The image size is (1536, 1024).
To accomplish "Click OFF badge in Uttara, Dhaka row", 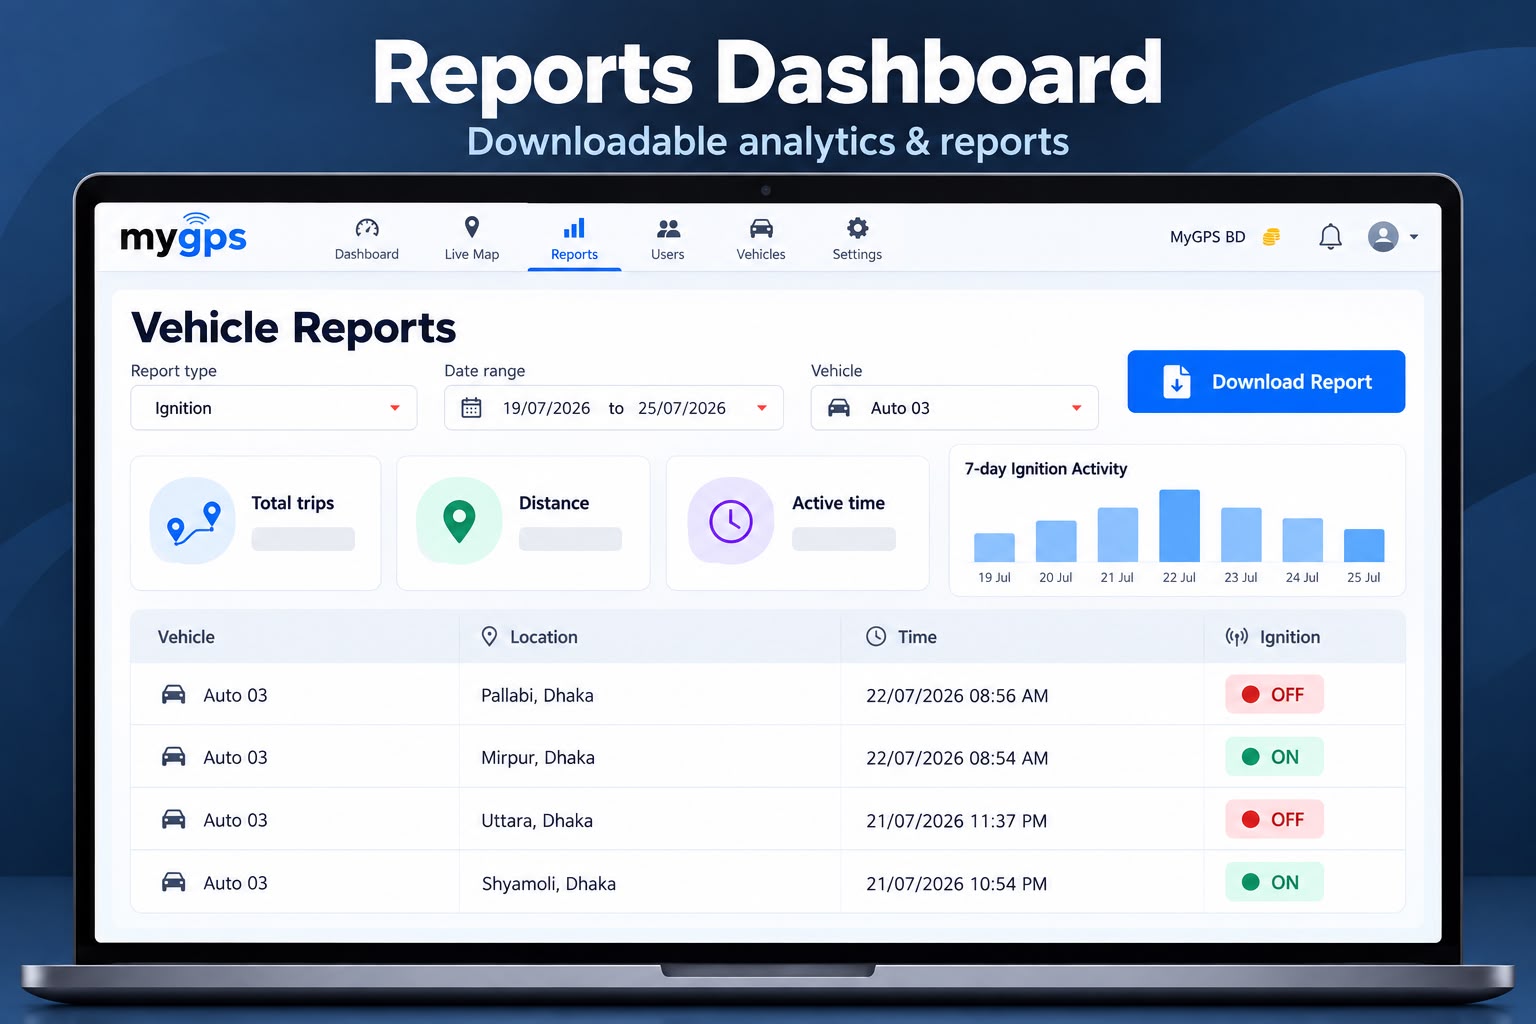I will [1274, 819].
